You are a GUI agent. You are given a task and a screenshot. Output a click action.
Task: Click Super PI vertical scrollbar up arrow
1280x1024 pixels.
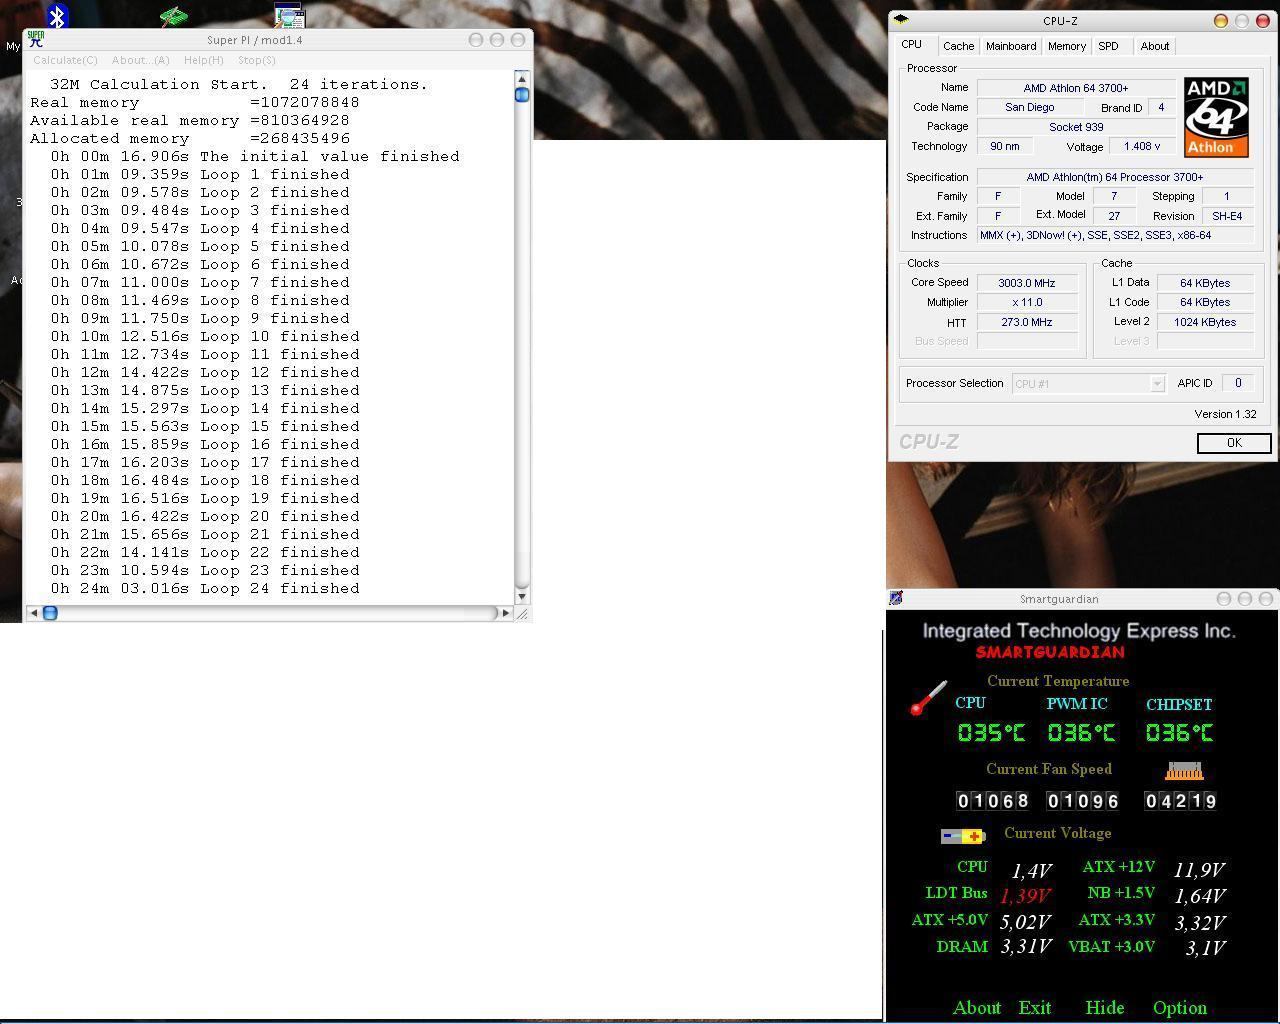tap(521, 78)
